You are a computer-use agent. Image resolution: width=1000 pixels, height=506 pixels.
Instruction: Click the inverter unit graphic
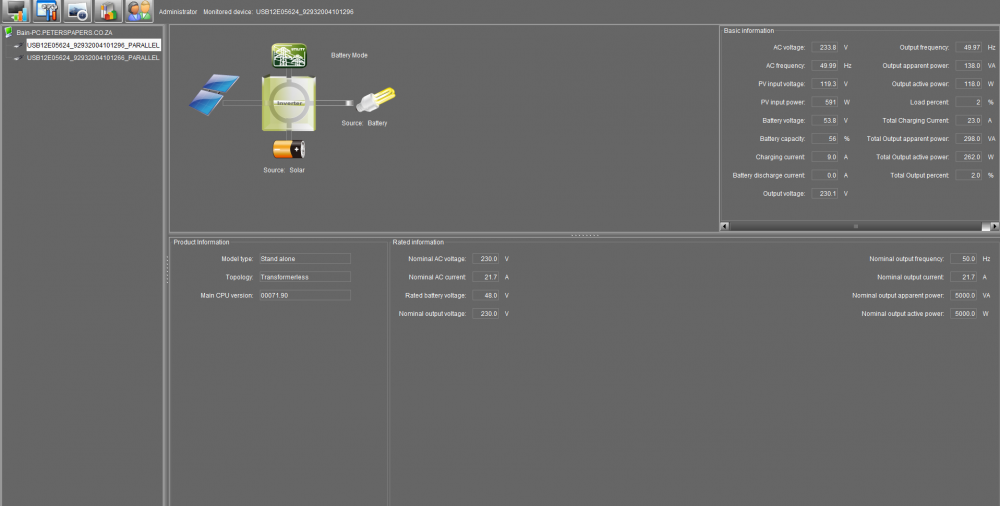289,103
